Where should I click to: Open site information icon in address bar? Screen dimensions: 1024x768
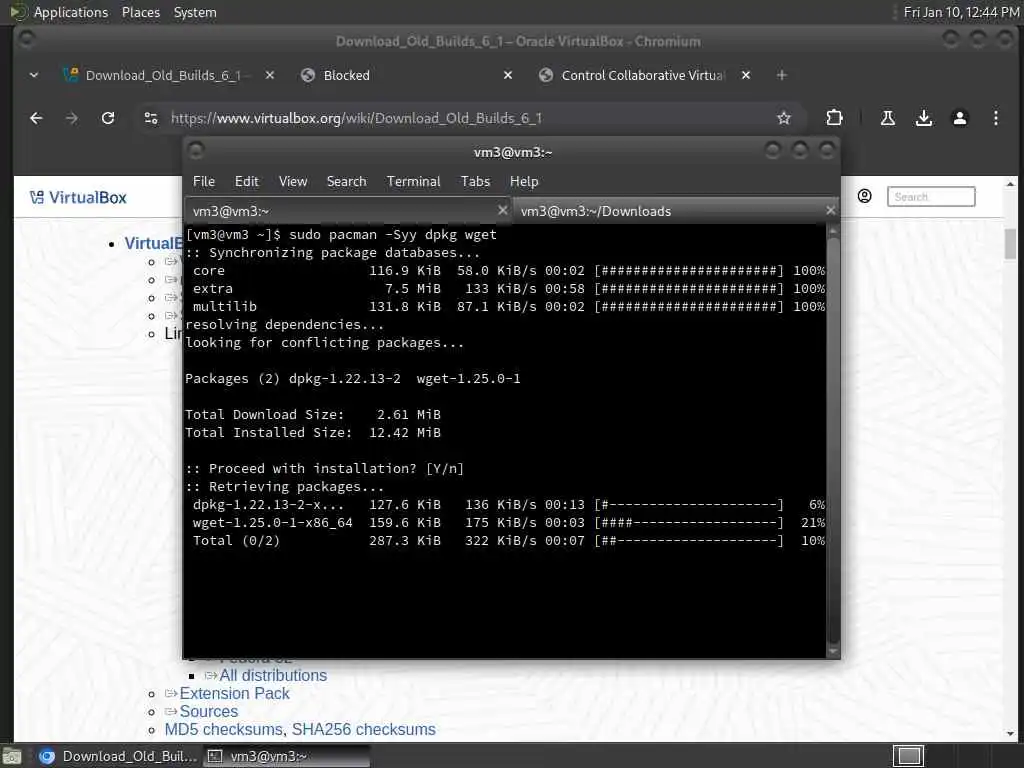(151, 118)
